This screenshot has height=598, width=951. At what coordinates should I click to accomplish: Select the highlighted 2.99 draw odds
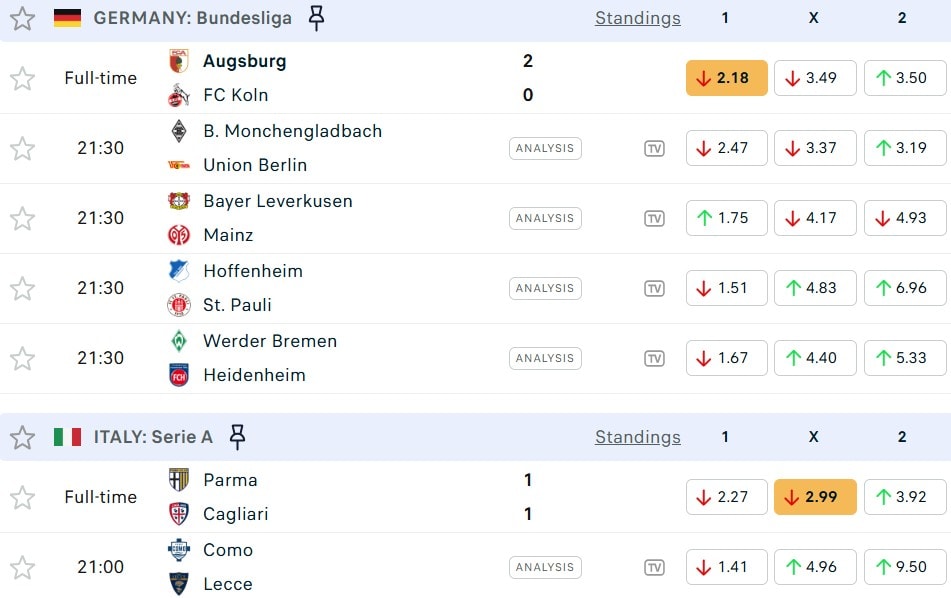tap(814, 497)
